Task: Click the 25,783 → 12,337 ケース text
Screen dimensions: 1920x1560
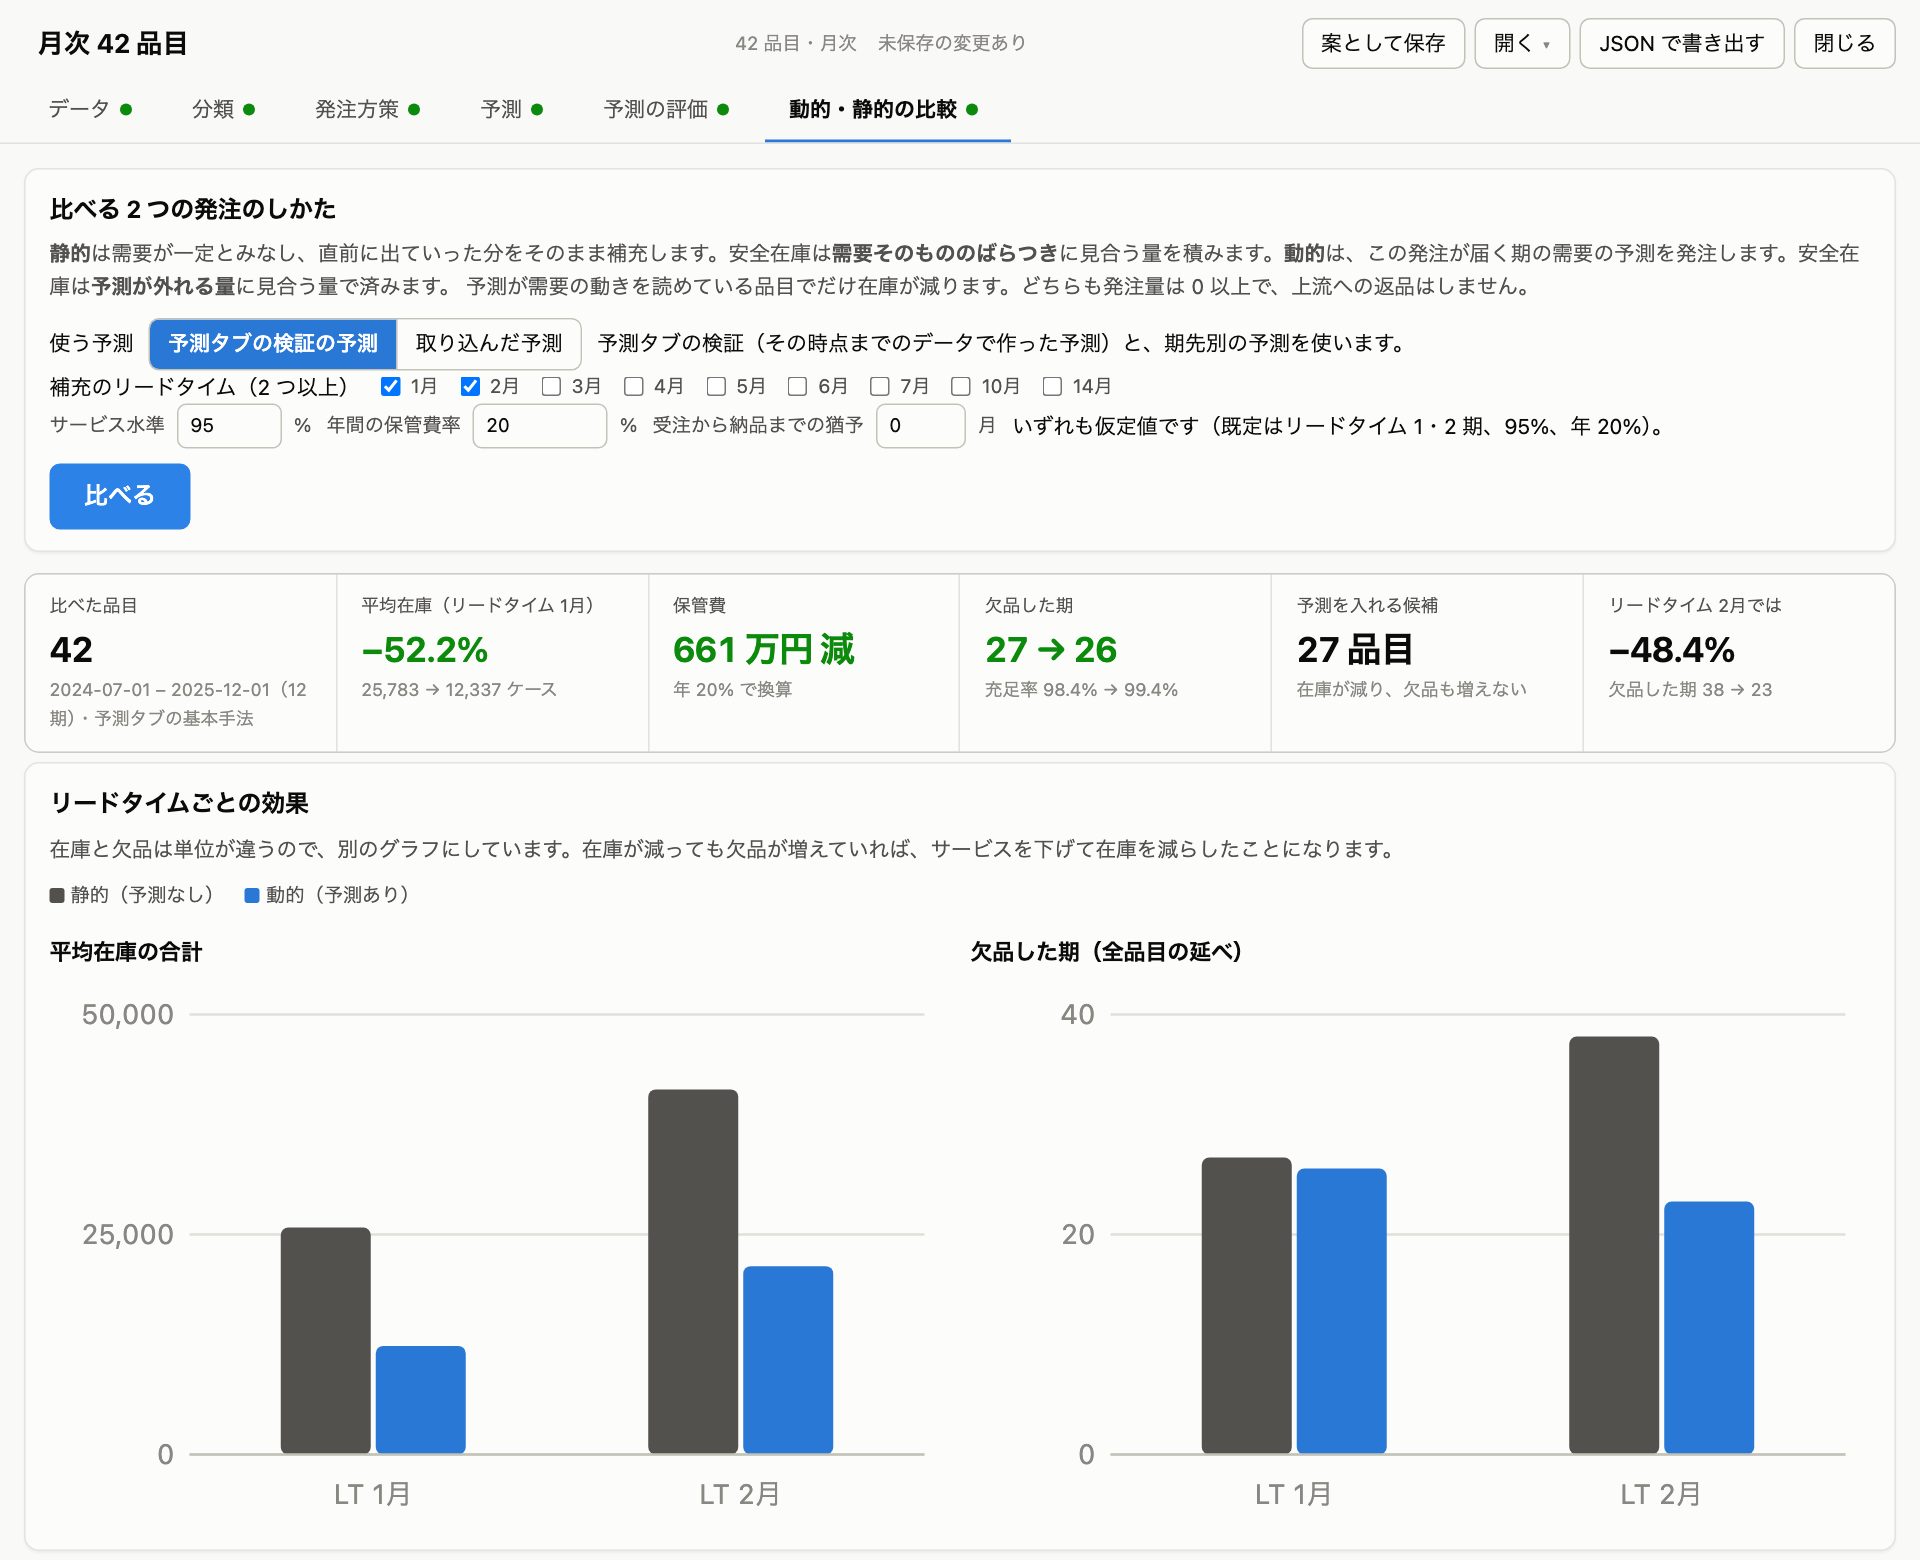Action: tap(459, 690)
